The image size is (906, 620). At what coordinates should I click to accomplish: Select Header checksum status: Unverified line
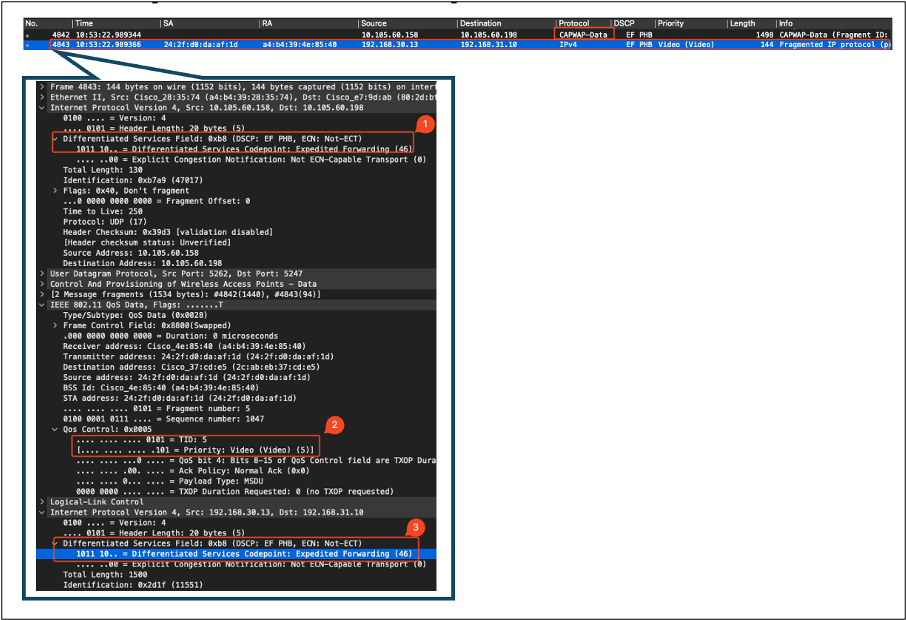coord(147,243)
